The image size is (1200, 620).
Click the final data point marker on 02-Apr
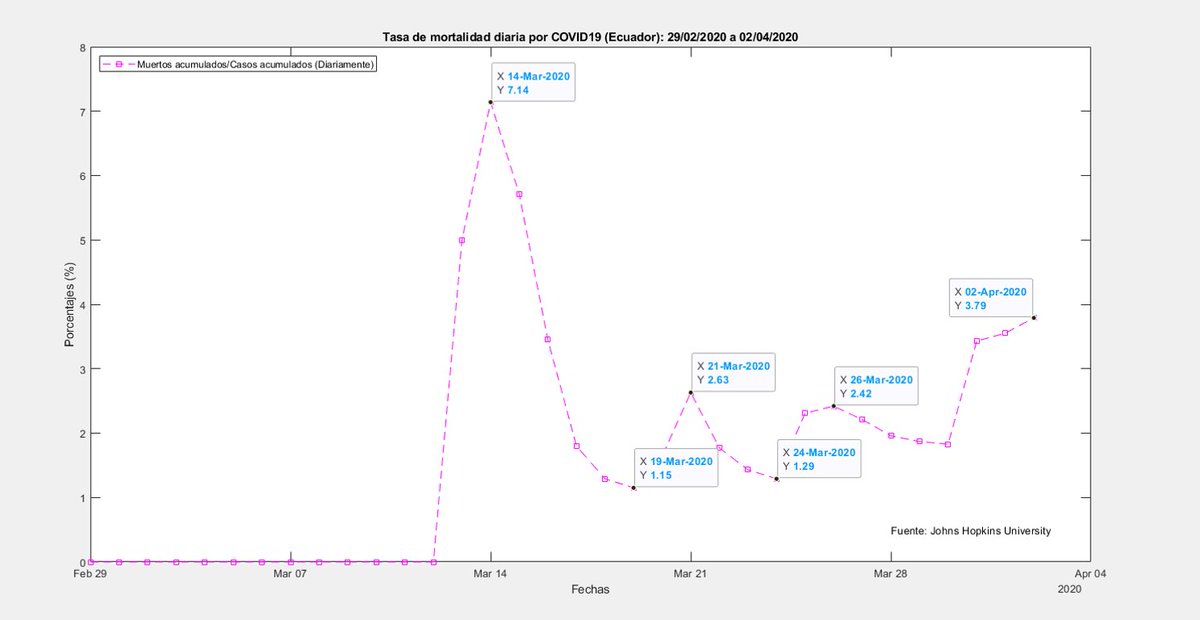[x=1033, y=318]
